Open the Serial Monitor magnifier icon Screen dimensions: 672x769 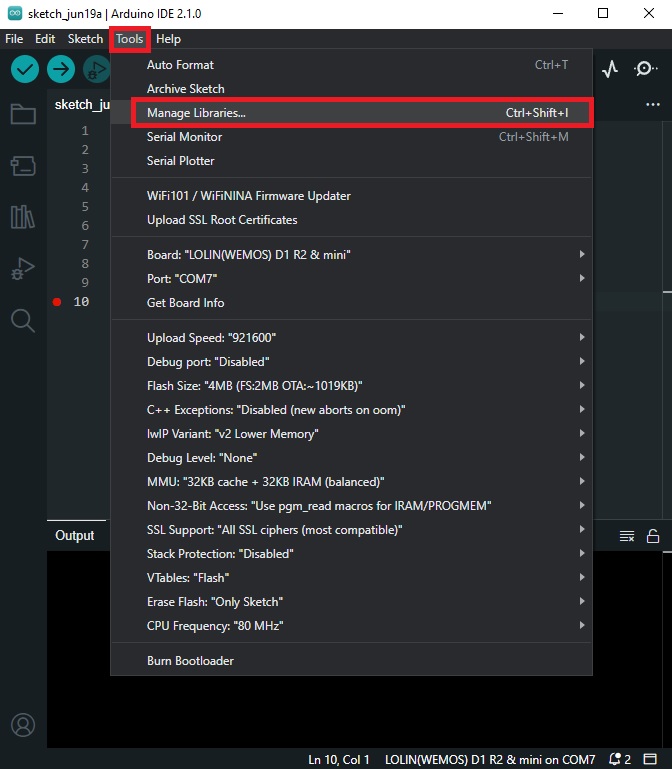click(x=644, y=69)
